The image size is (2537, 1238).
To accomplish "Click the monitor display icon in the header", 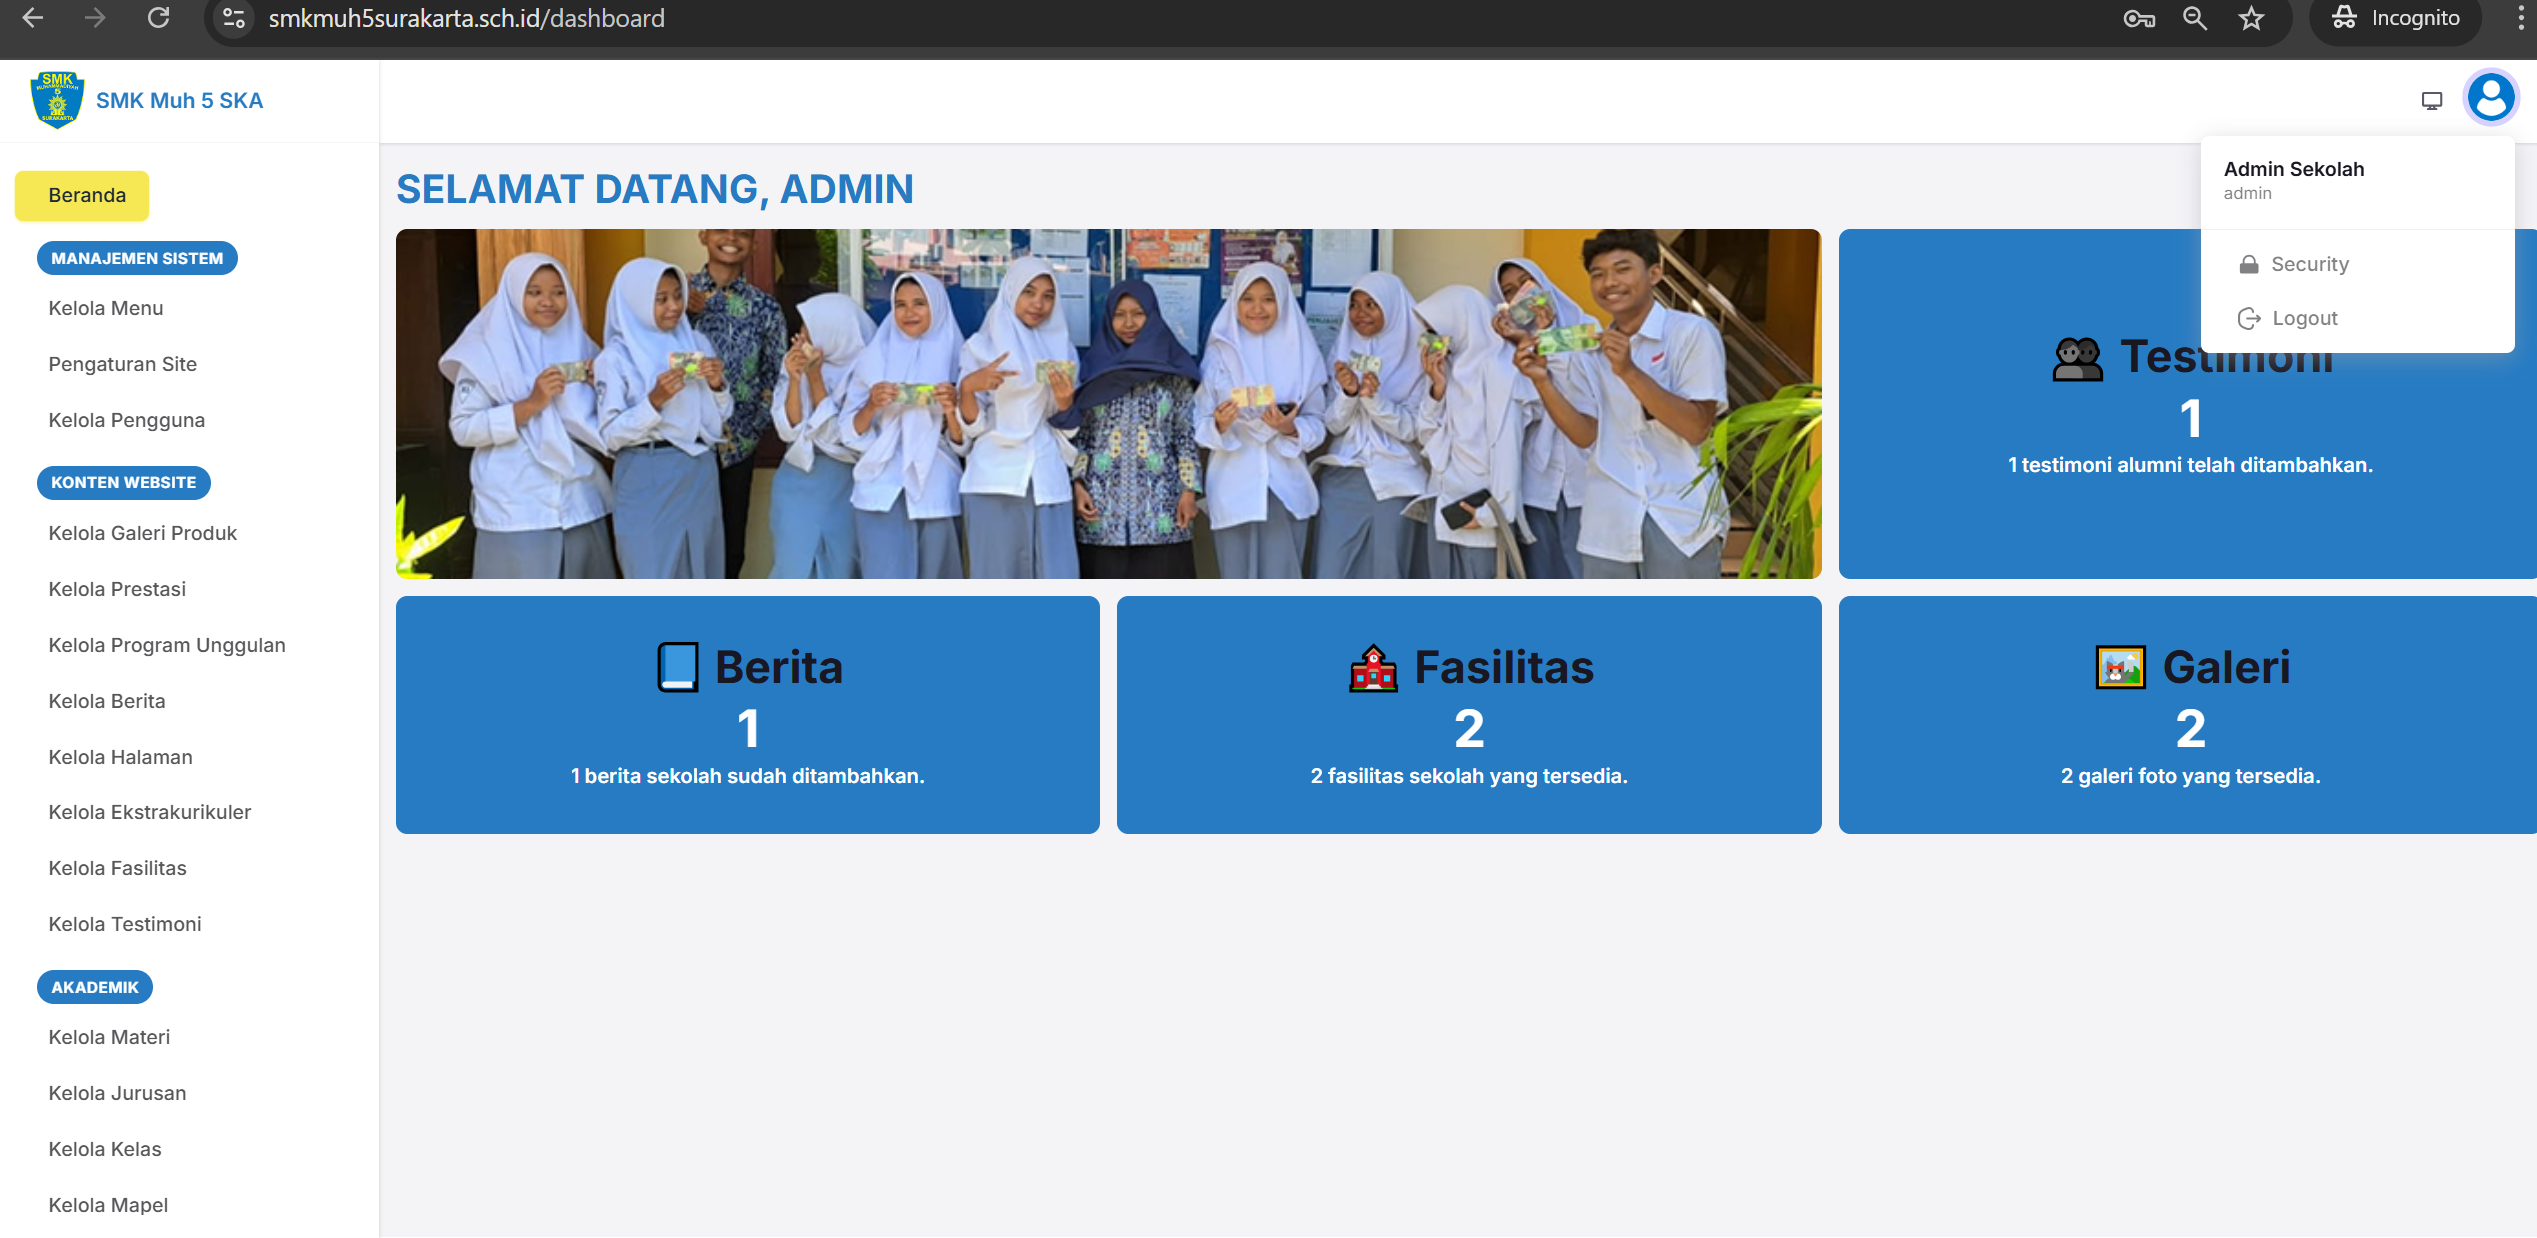I will click(x=2430, y=99).
